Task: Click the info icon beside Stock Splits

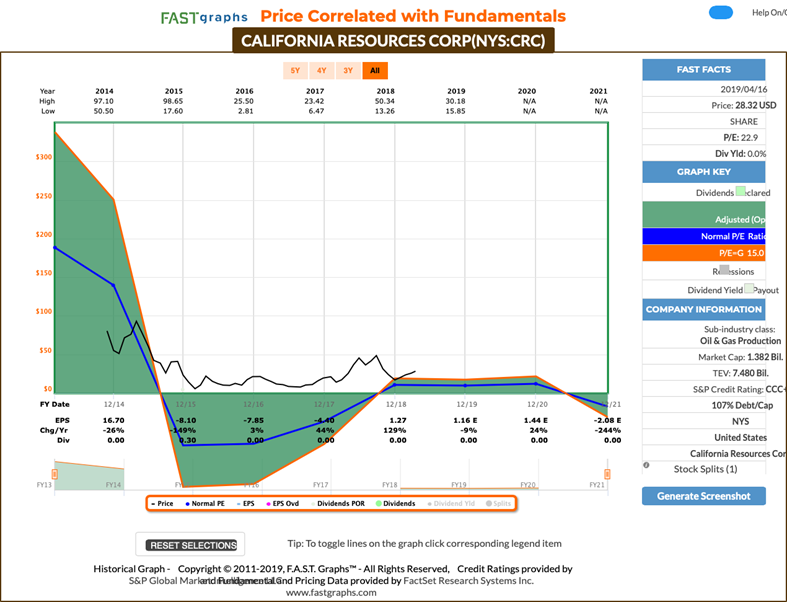Action: click(646, 465)
